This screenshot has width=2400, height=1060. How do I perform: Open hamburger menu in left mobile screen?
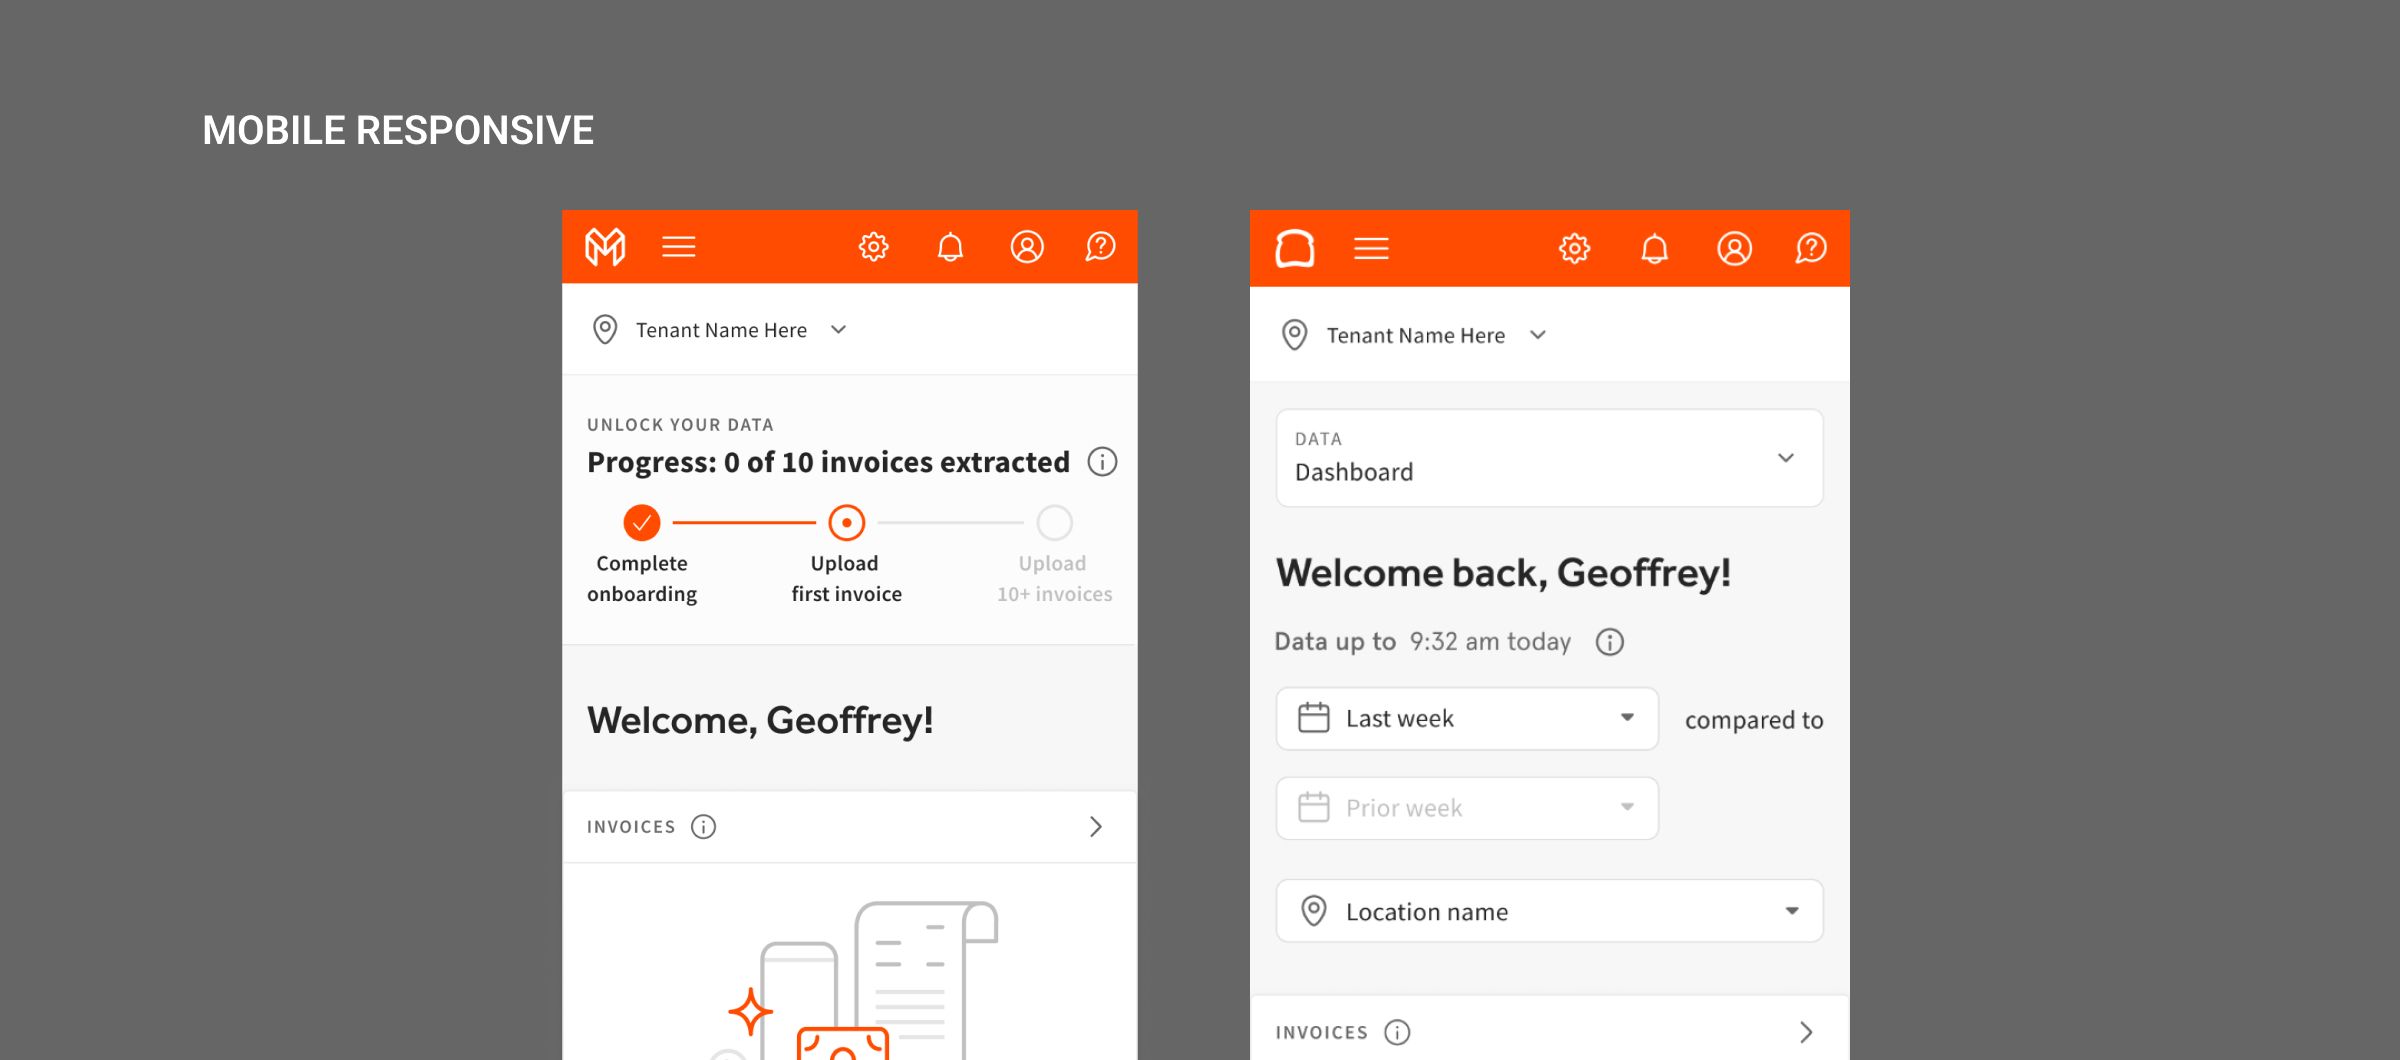(x=678, y=247)
